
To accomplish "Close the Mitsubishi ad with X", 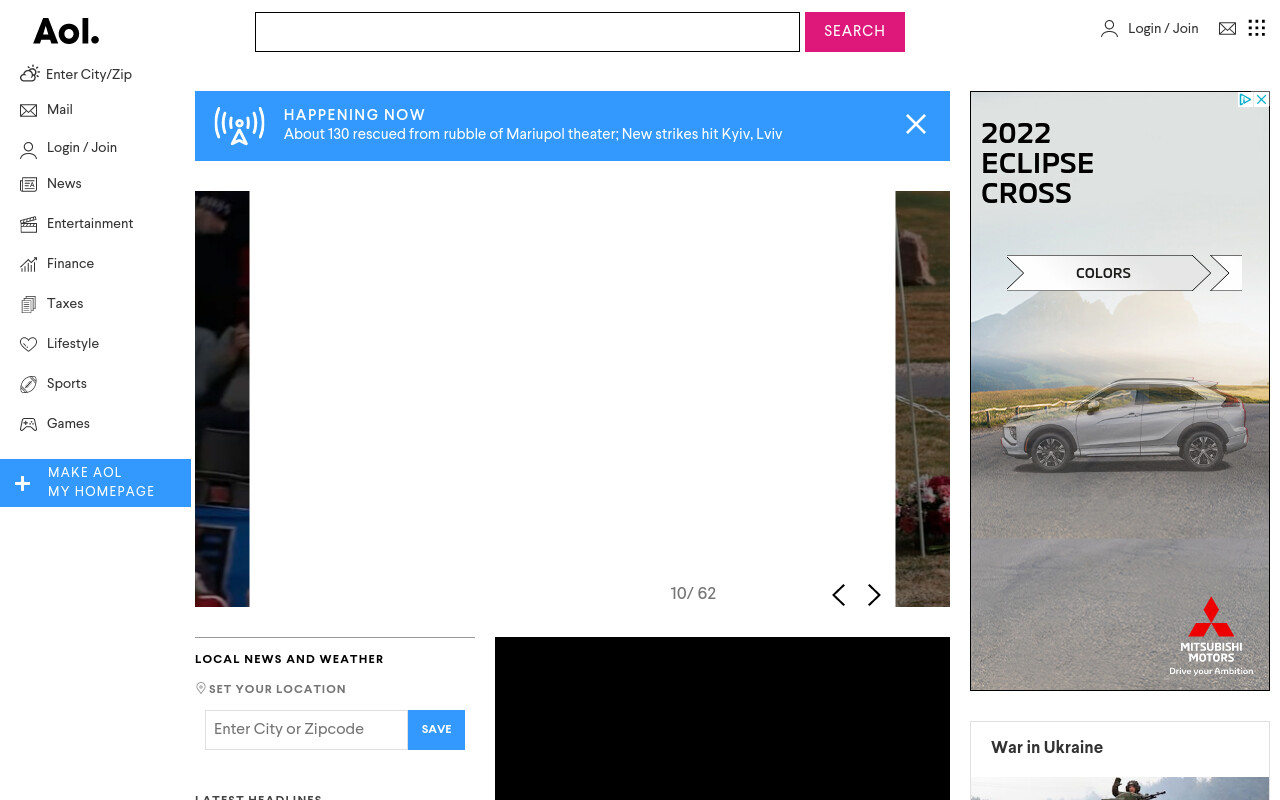I will [1262, 99].
